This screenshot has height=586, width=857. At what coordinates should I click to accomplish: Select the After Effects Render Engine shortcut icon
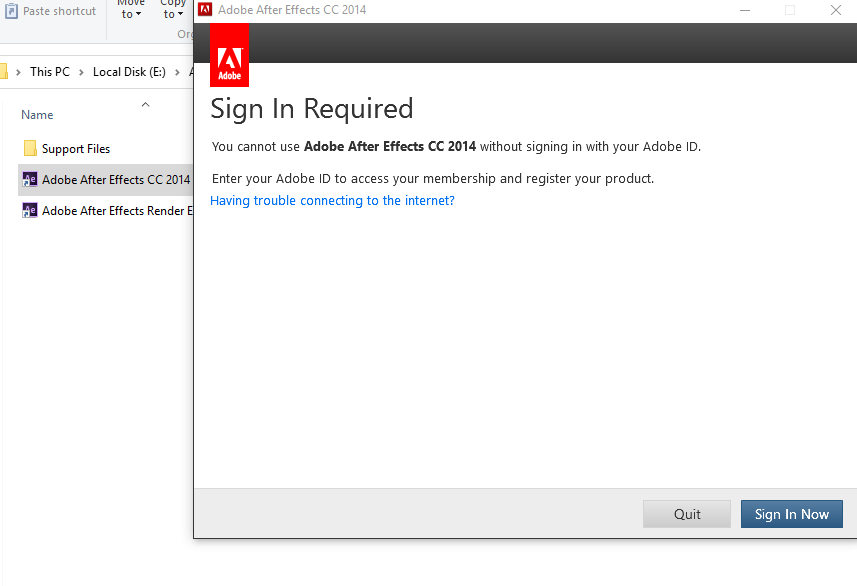(x=30, y=210)
